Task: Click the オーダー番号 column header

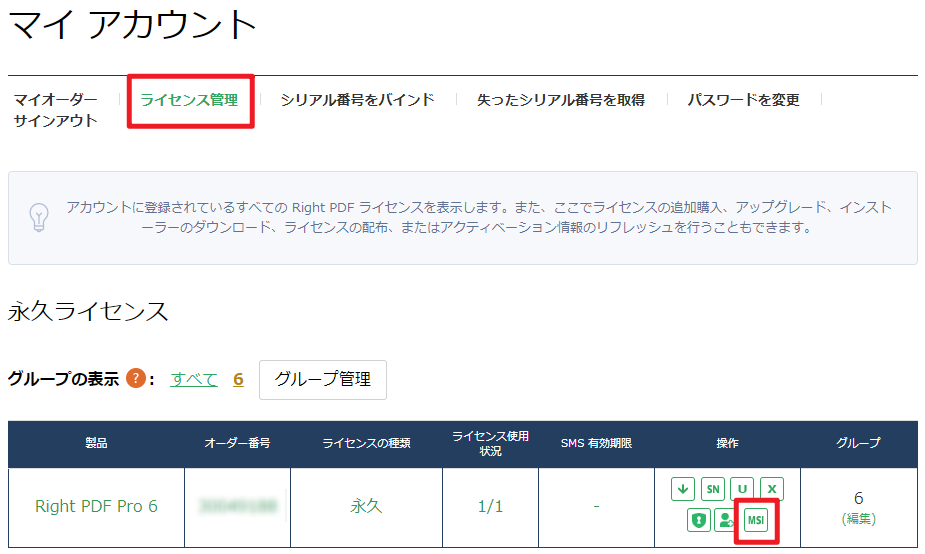Action: (x=237, y=443)
